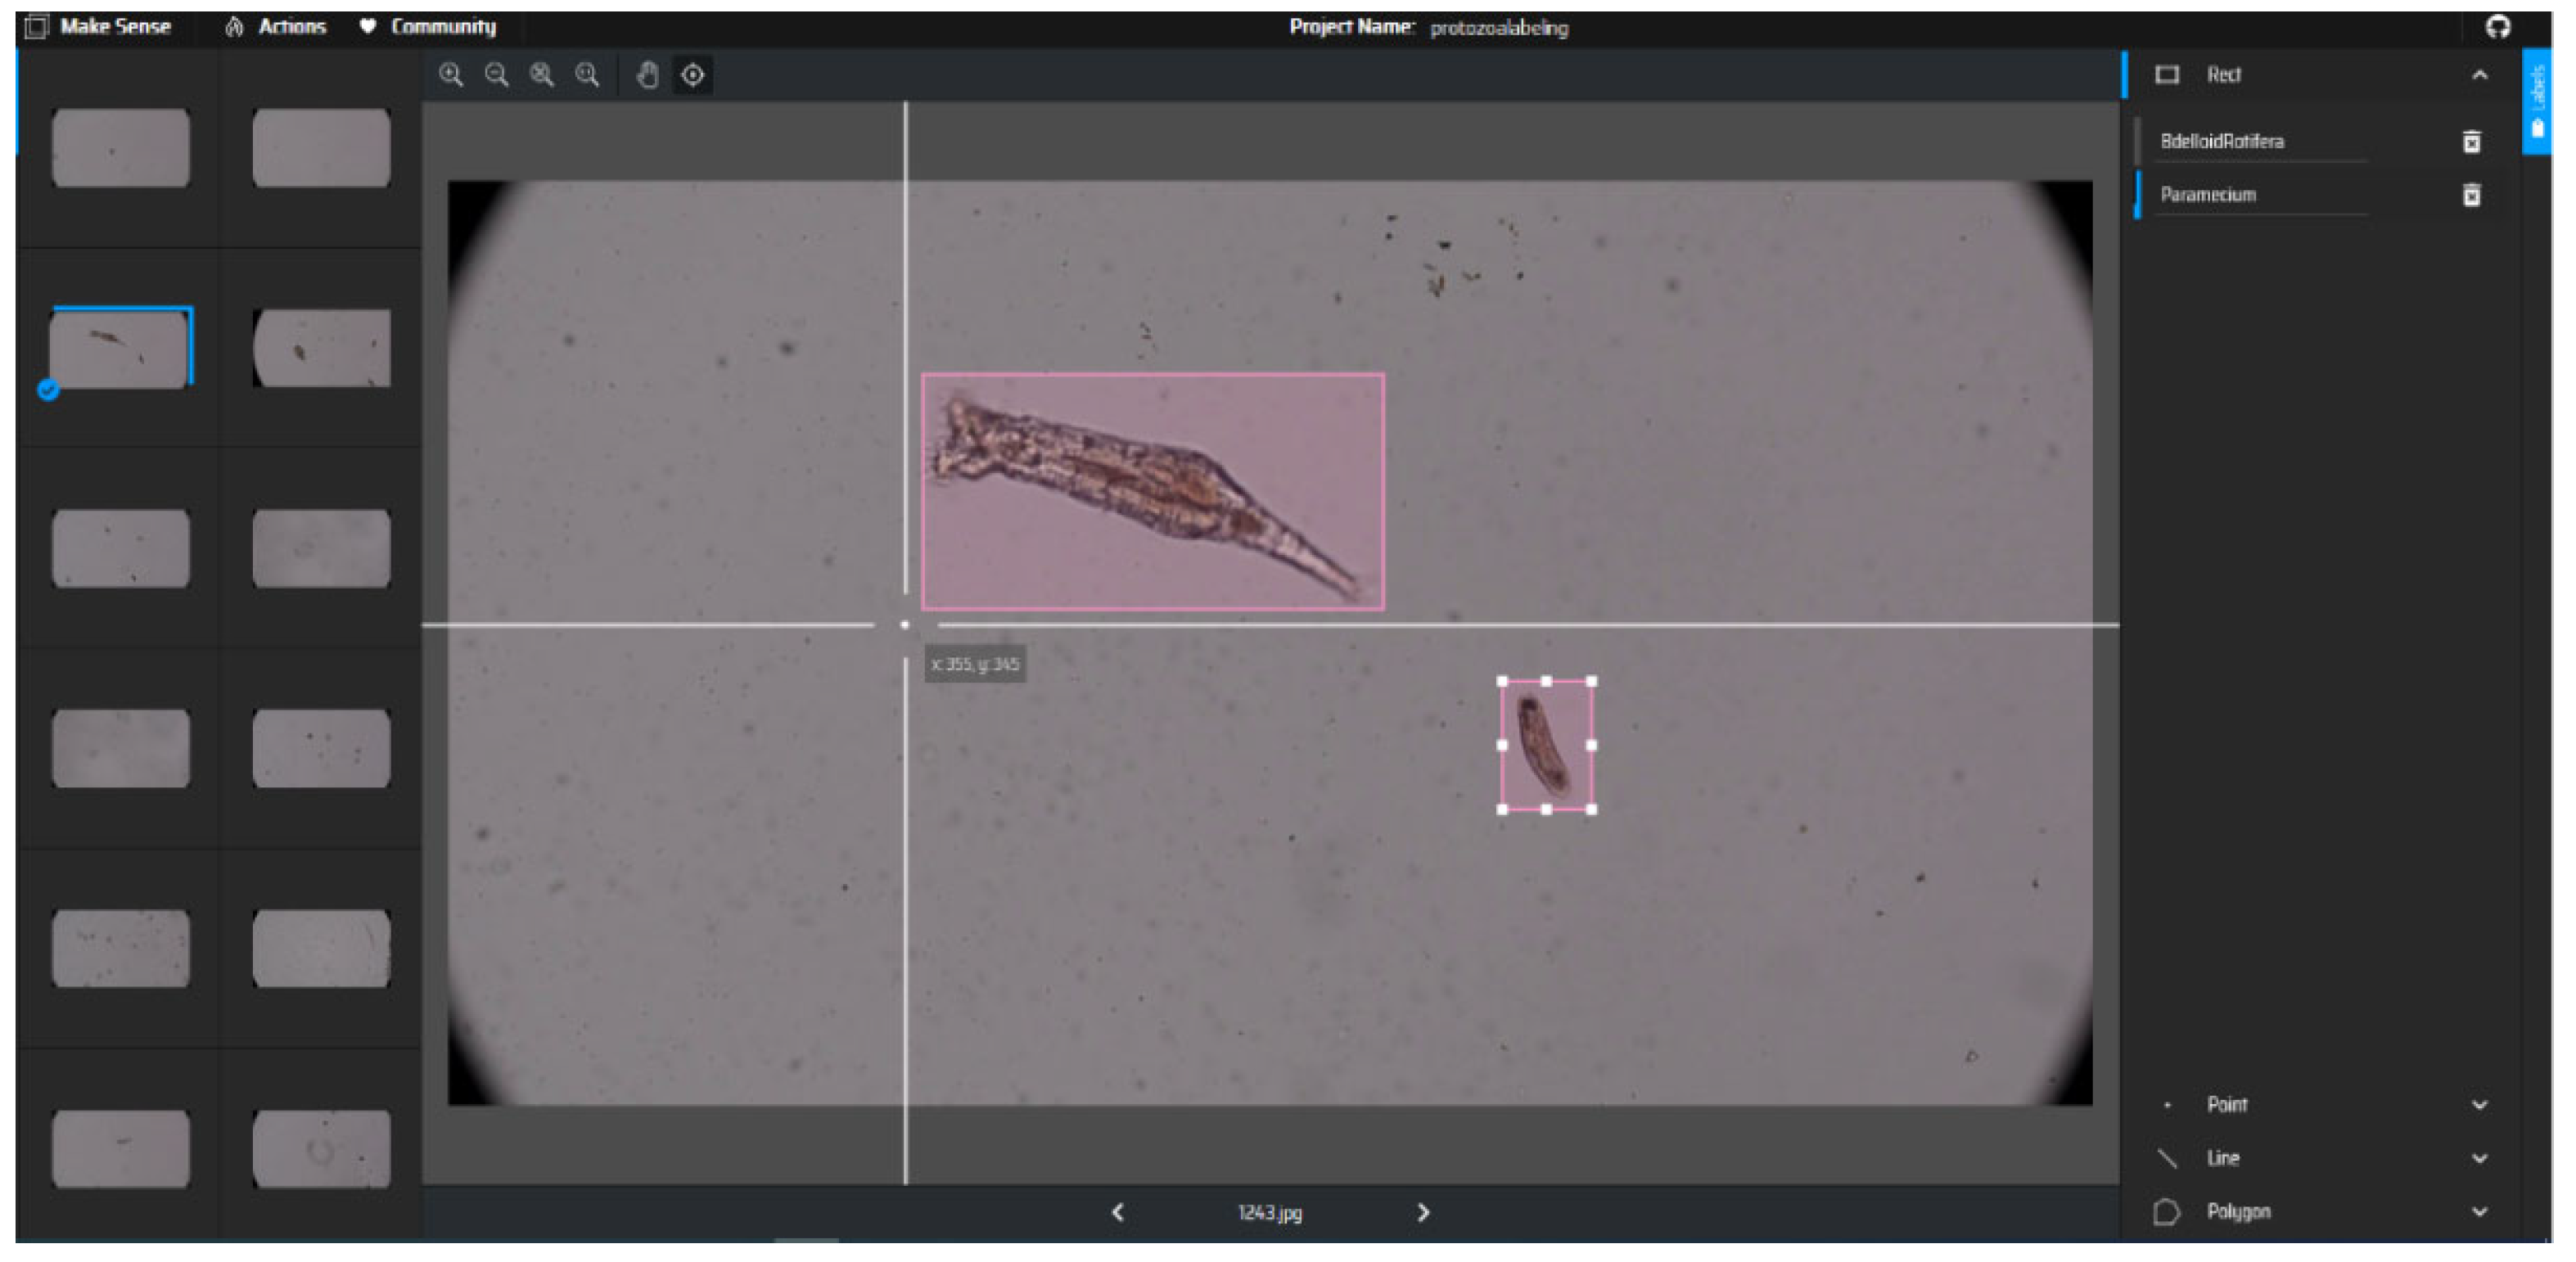The height and width of the screenshot is (1262, 2576).
Task: Go to the next image
Action: (x=1424, y=1212)
